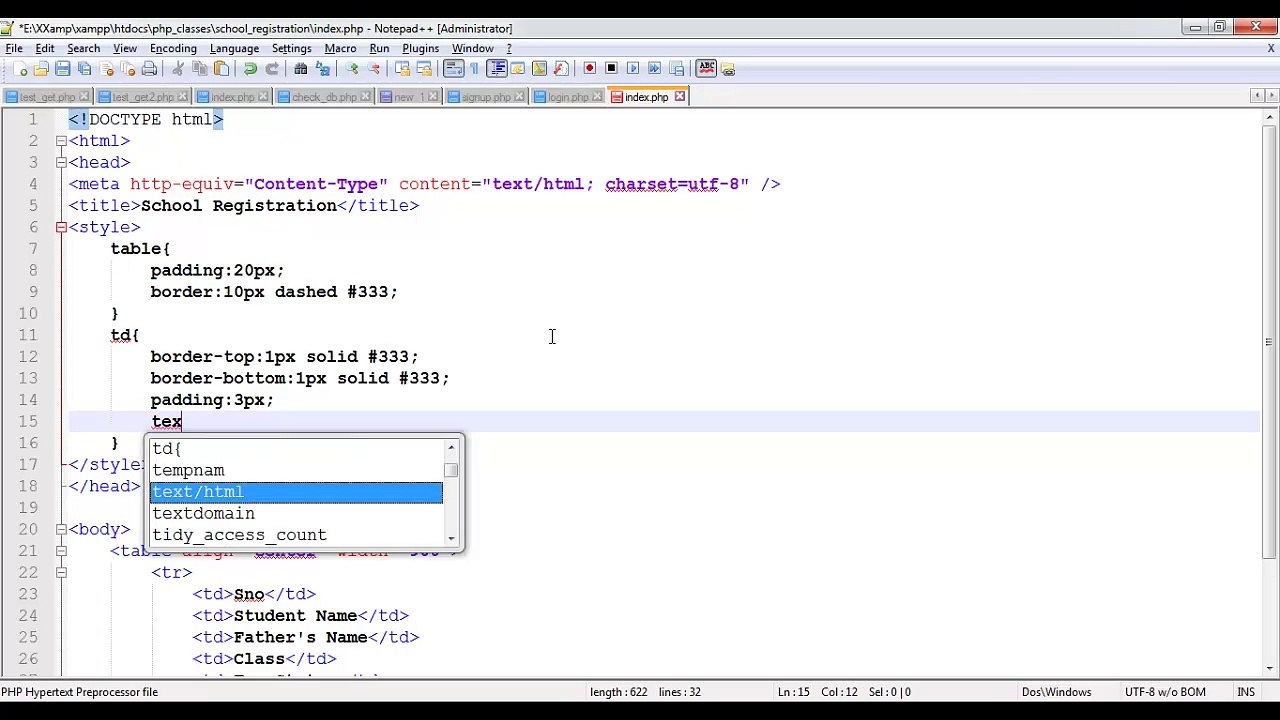The width and height of the screenshot is (1280, 720).
Task: Toggle indent guide toolbar button
Action: tap(497, 69)
